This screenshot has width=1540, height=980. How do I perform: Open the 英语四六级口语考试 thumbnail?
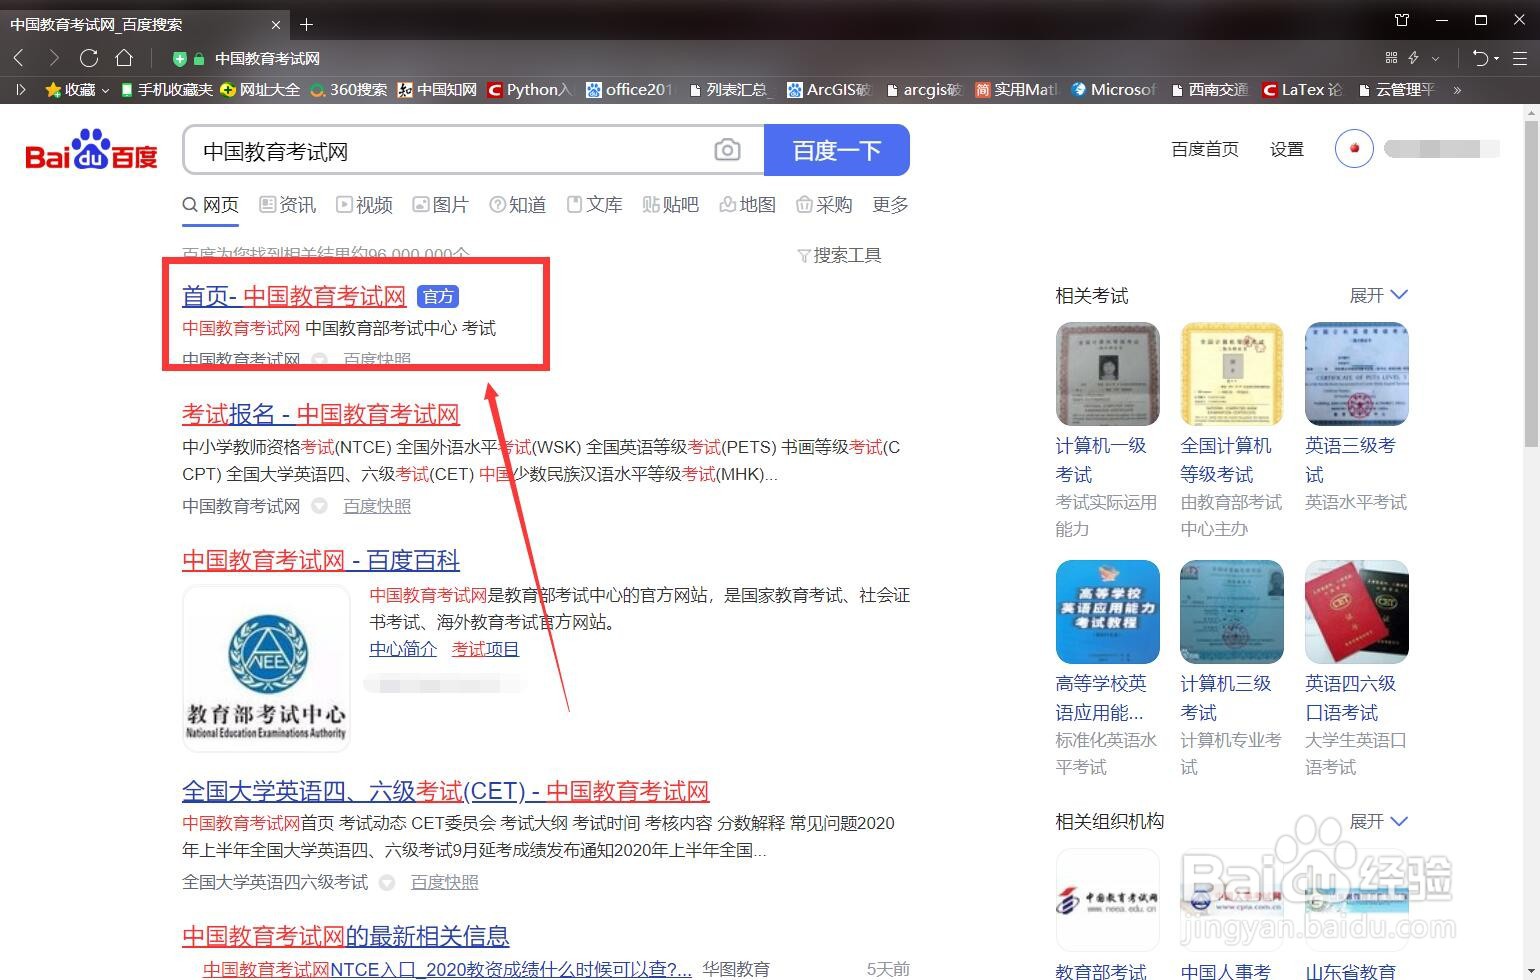coord(1357,612)
